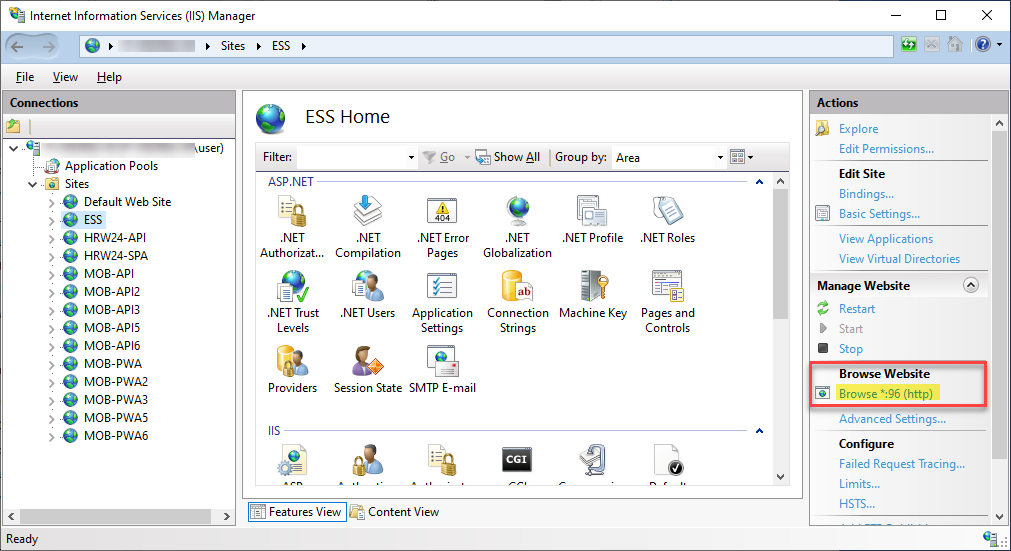Select the HRW24-SPA site
This screenshot has width=1011, height=551.
(115, 256)
